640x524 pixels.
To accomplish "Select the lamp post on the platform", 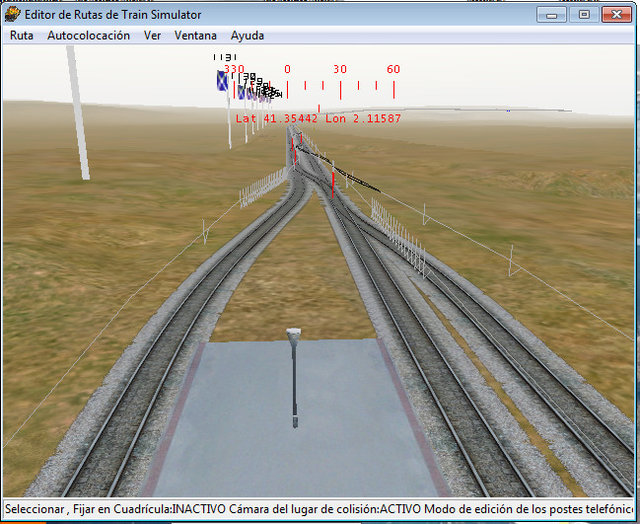I will click(294, 375).
